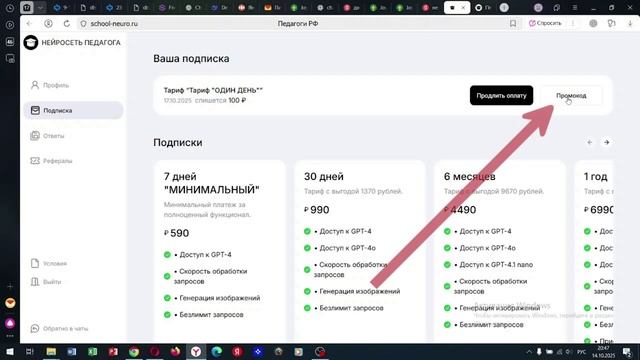Screen dimensions: 640x360
Task: Open Microsoft Edge from the taskbar
Action: coord(217,351)
